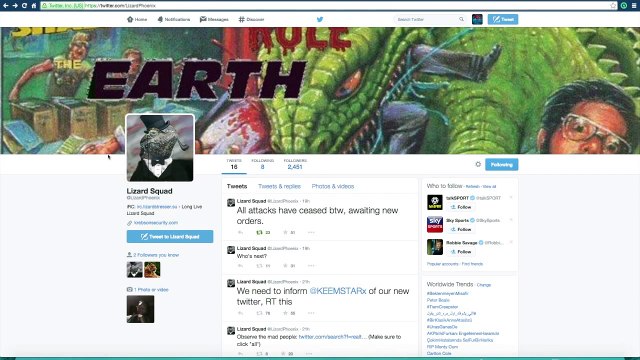
Task: Dismiss the talkSPORT follow suggestion
Action: tap(511, 198)
